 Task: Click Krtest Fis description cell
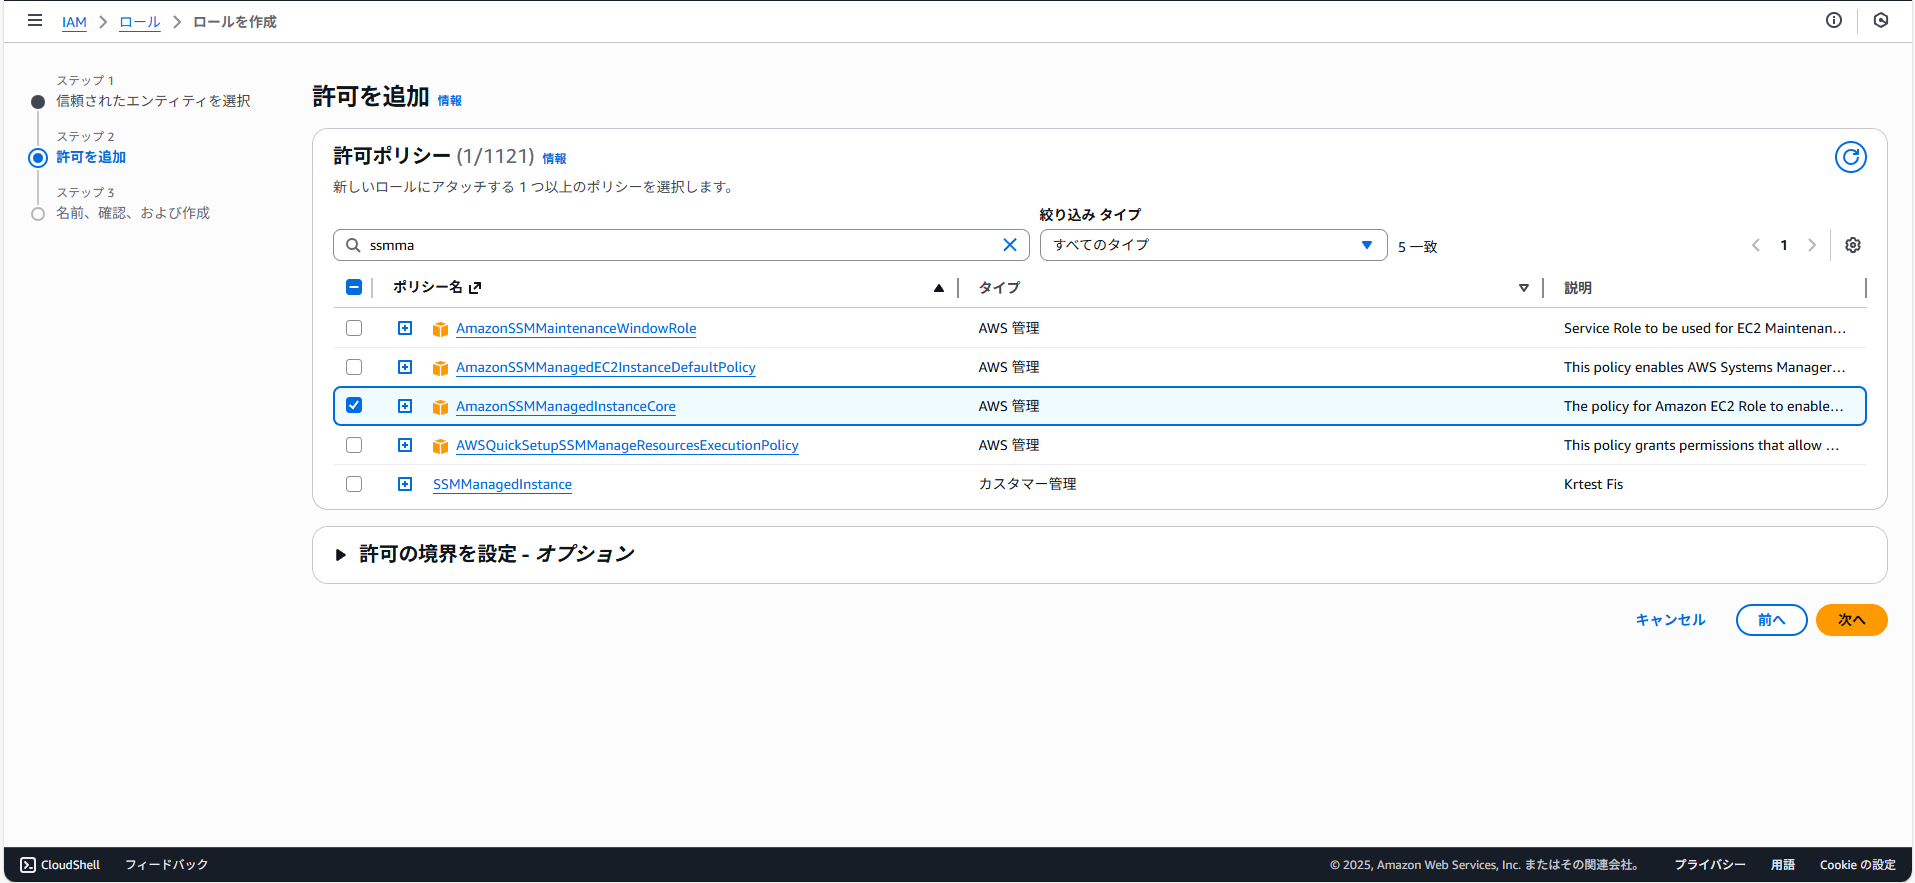pyautogui.click(x=1593, y=484)
